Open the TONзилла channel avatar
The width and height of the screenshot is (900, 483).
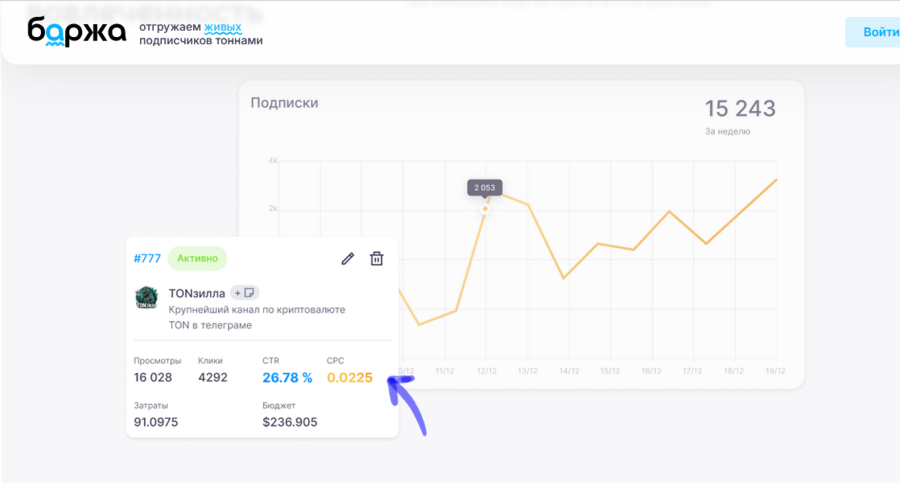(x=146, y=298)
